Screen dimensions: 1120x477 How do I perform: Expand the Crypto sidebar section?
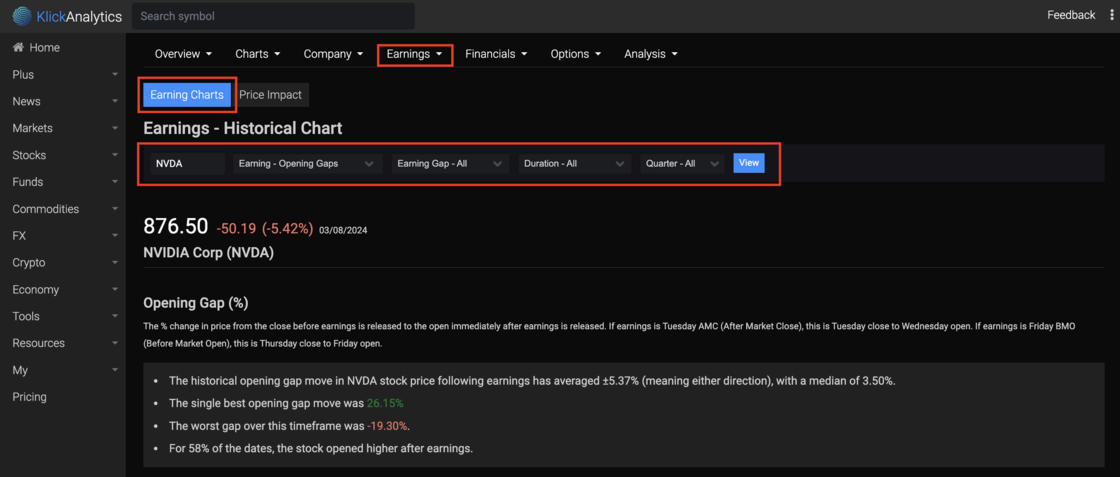pyautogui.click(x=65, y=263)
